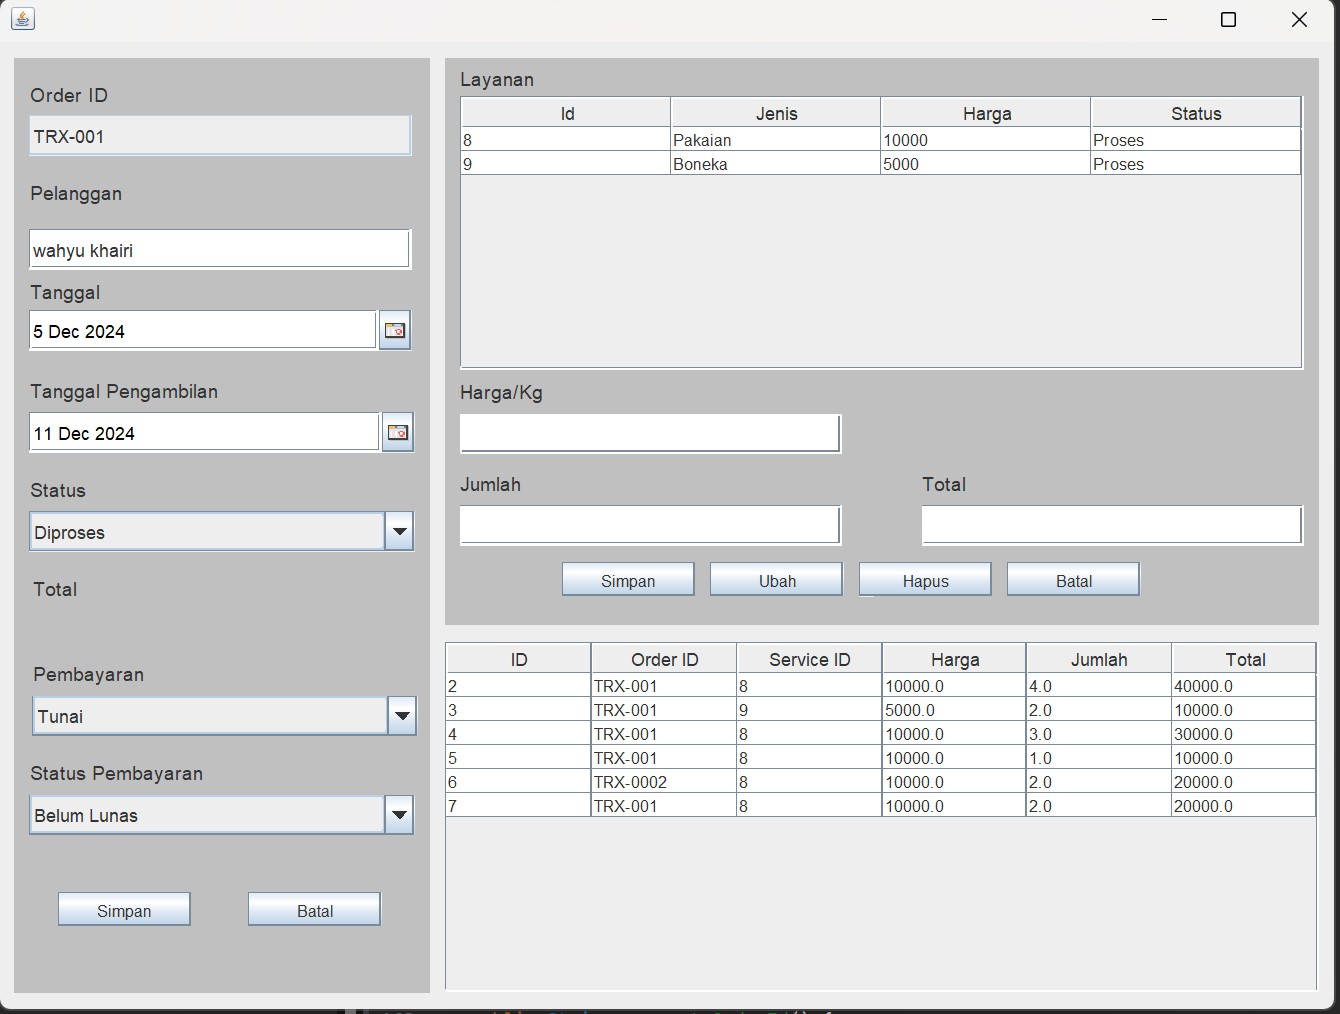Open the Pembayaran dropdown showing Tunai
Viewport: 1340px width, 1014px height.
coord(401,716)
